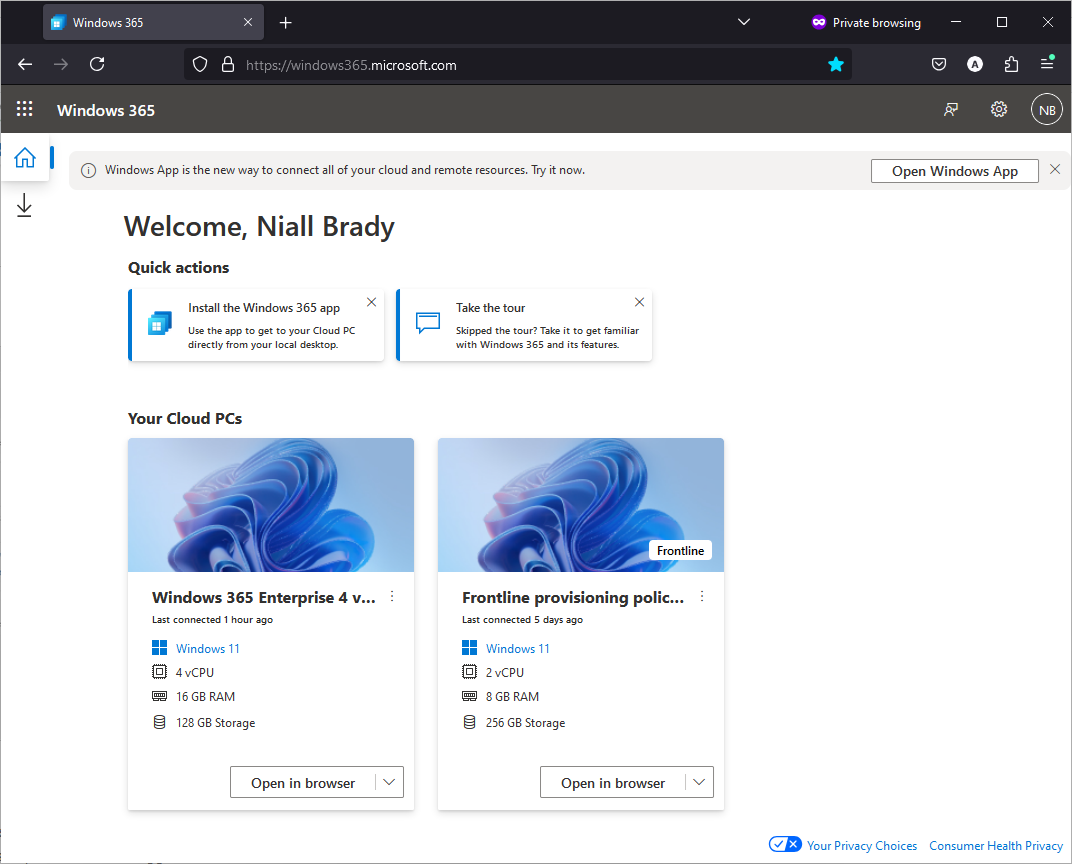Click the Open Windows App button
The height and width of the screenshot is (864, 1072).
pos(954,171)
